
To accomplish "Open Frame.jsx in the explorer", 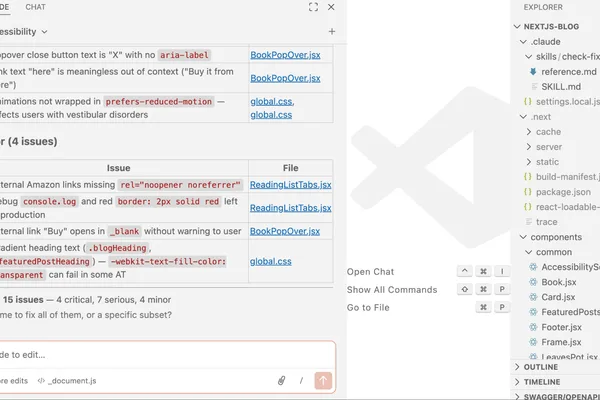I will [561, 342].
